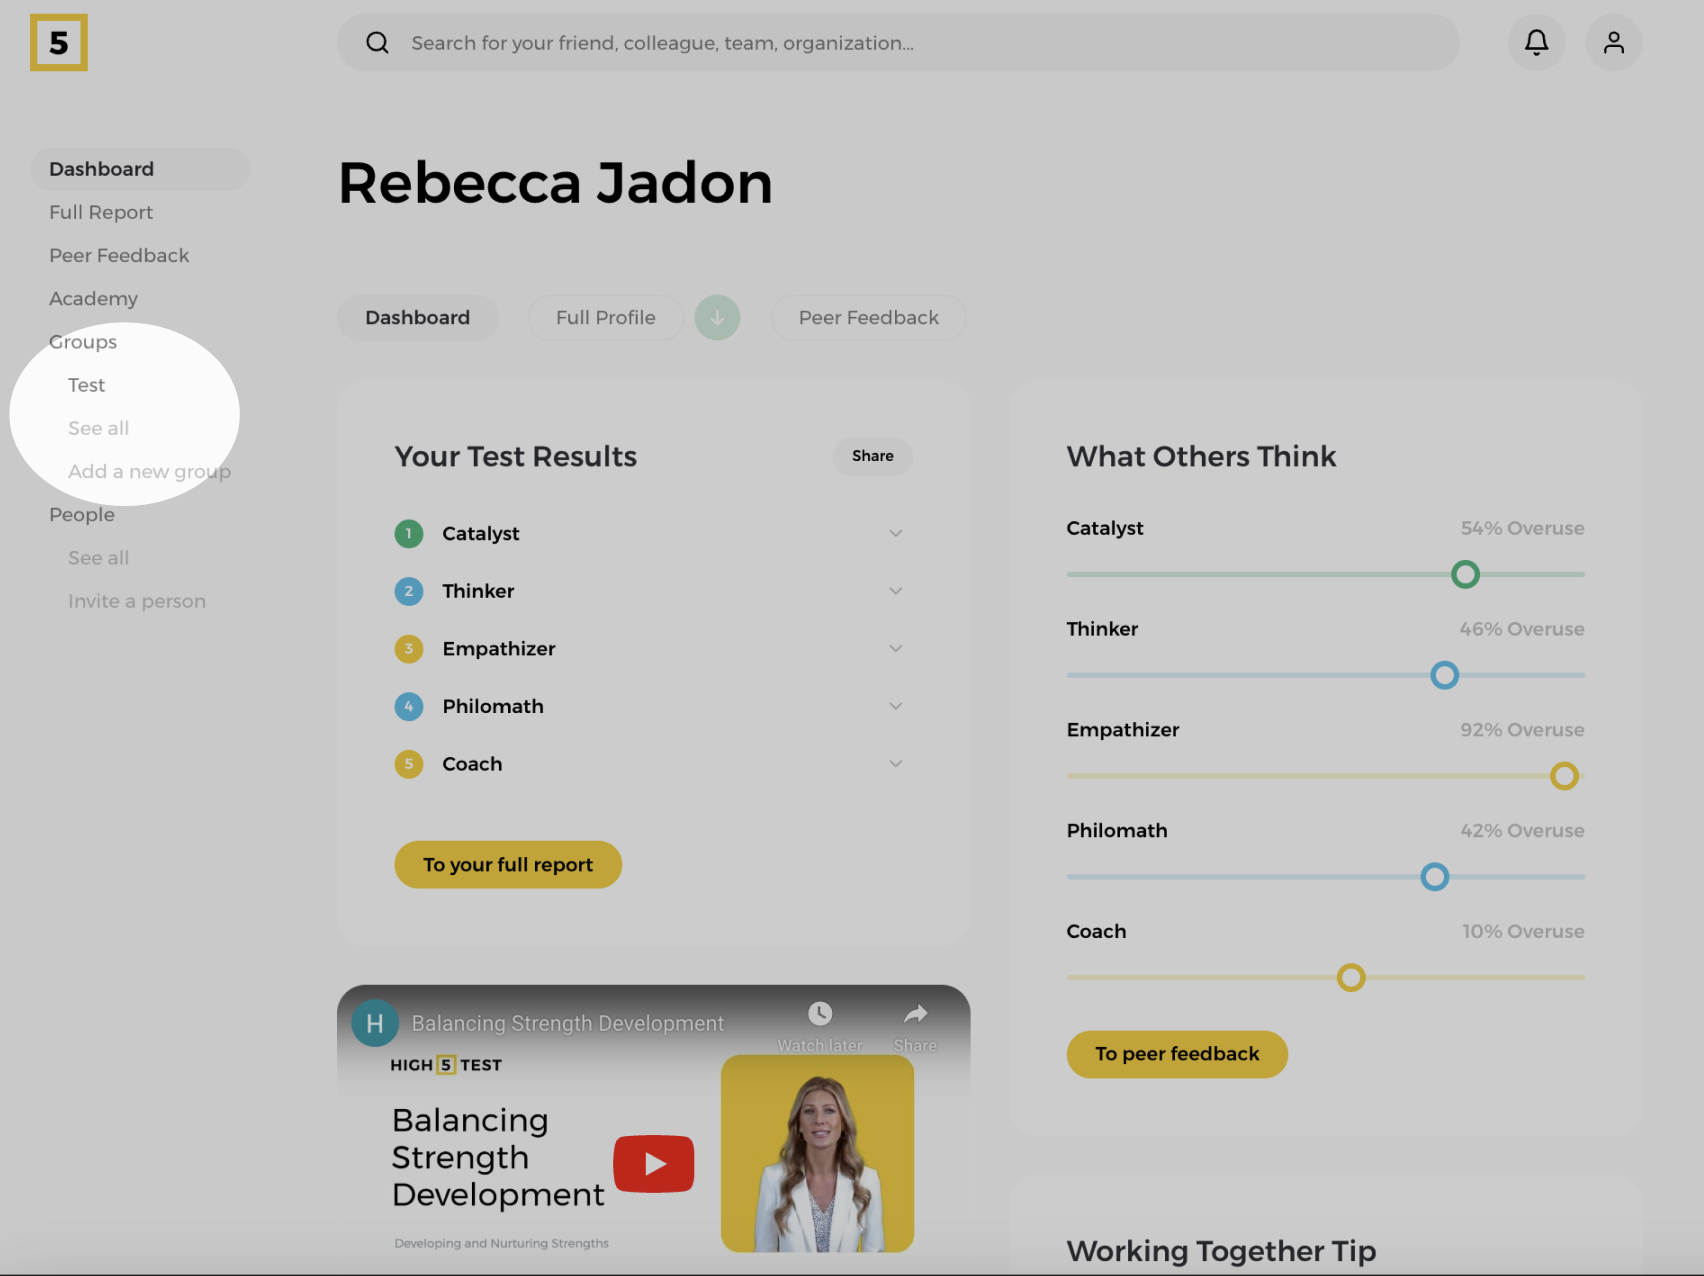Click the Empathizer overuse slider handle

click(x=1564, y=776)
